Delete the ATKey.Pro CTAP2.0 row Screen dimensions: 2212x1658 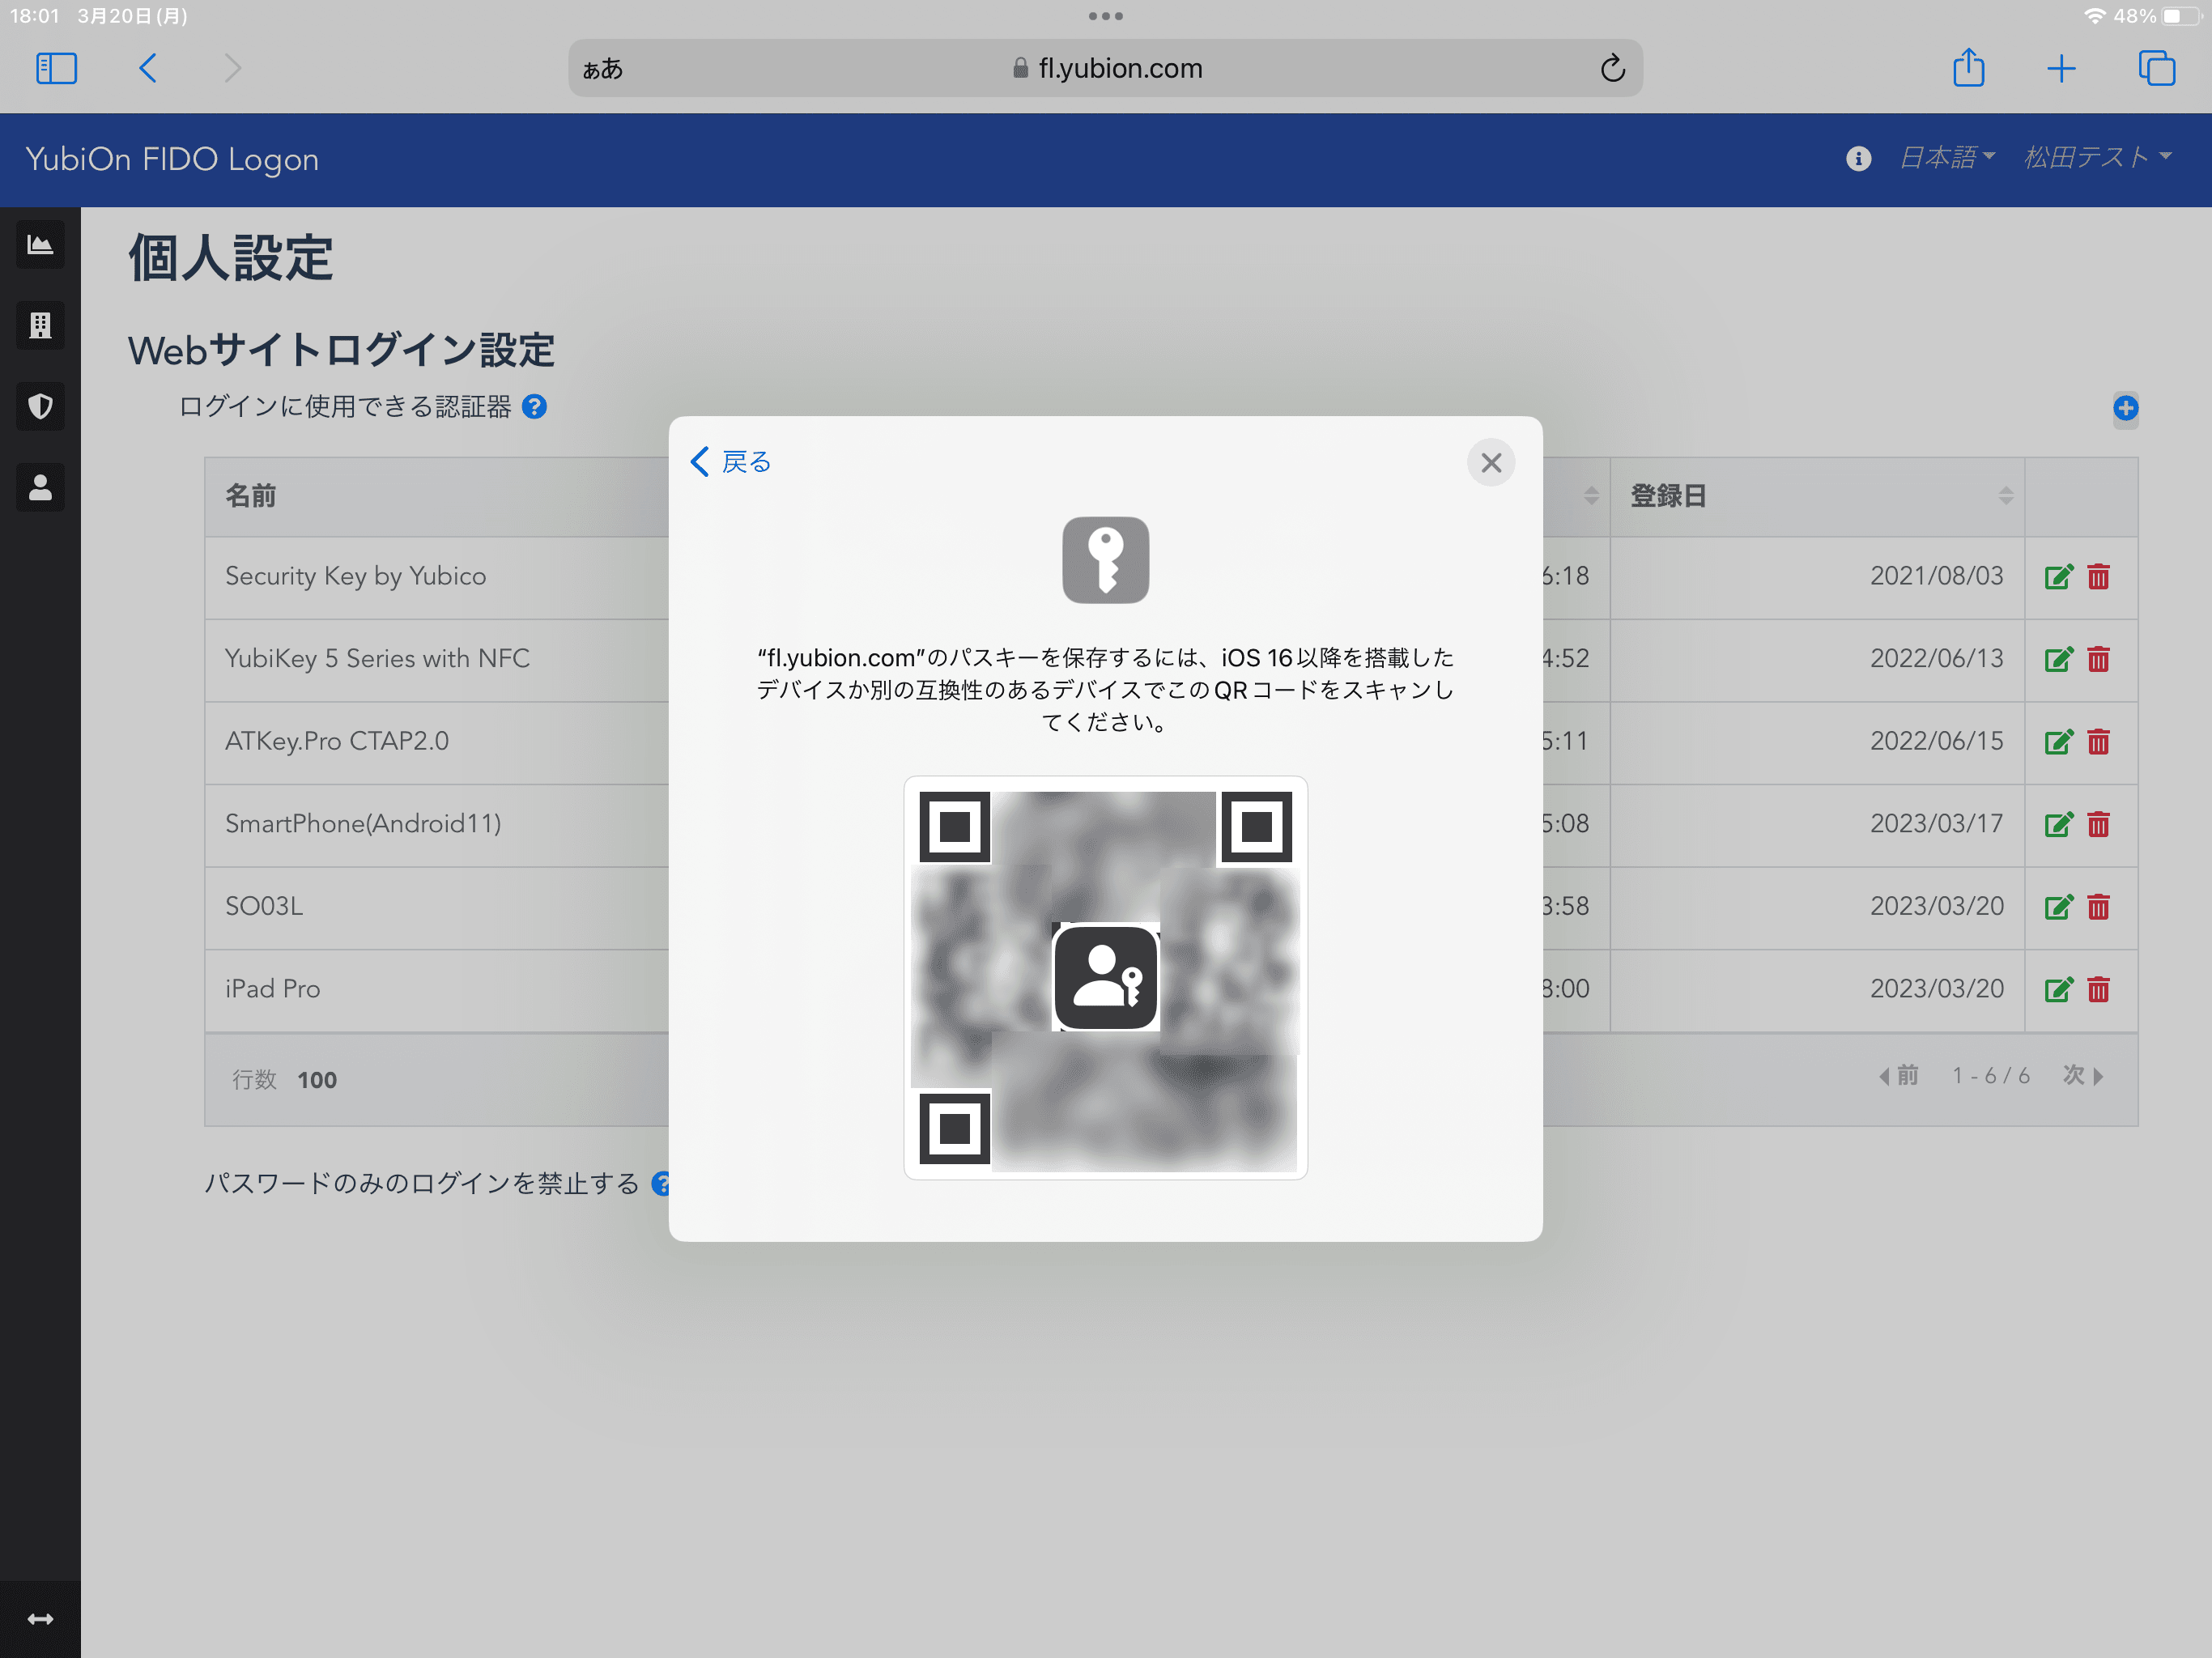coord(2098,742)
